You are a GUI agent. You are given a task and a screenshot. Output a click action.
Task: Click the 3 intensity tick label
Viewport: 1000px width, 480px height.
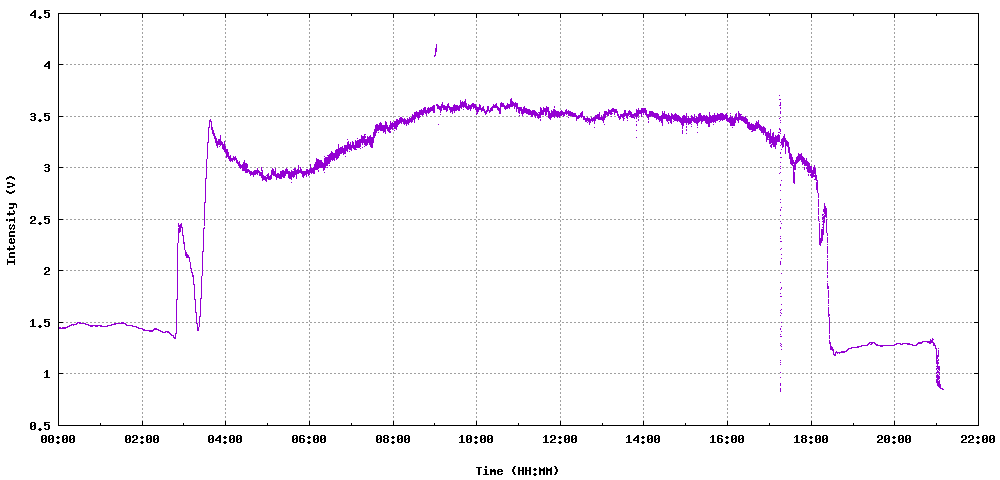[46, 168]
